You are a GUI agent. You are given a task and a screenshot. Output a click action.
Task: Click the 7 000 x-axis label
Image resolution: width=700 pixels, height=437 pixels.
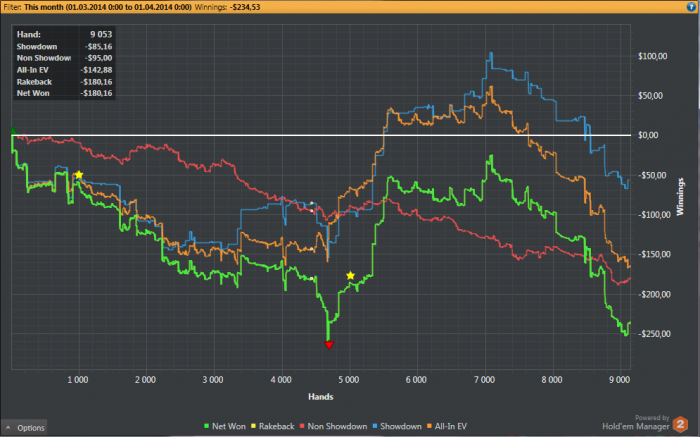[x=484, y=380]
